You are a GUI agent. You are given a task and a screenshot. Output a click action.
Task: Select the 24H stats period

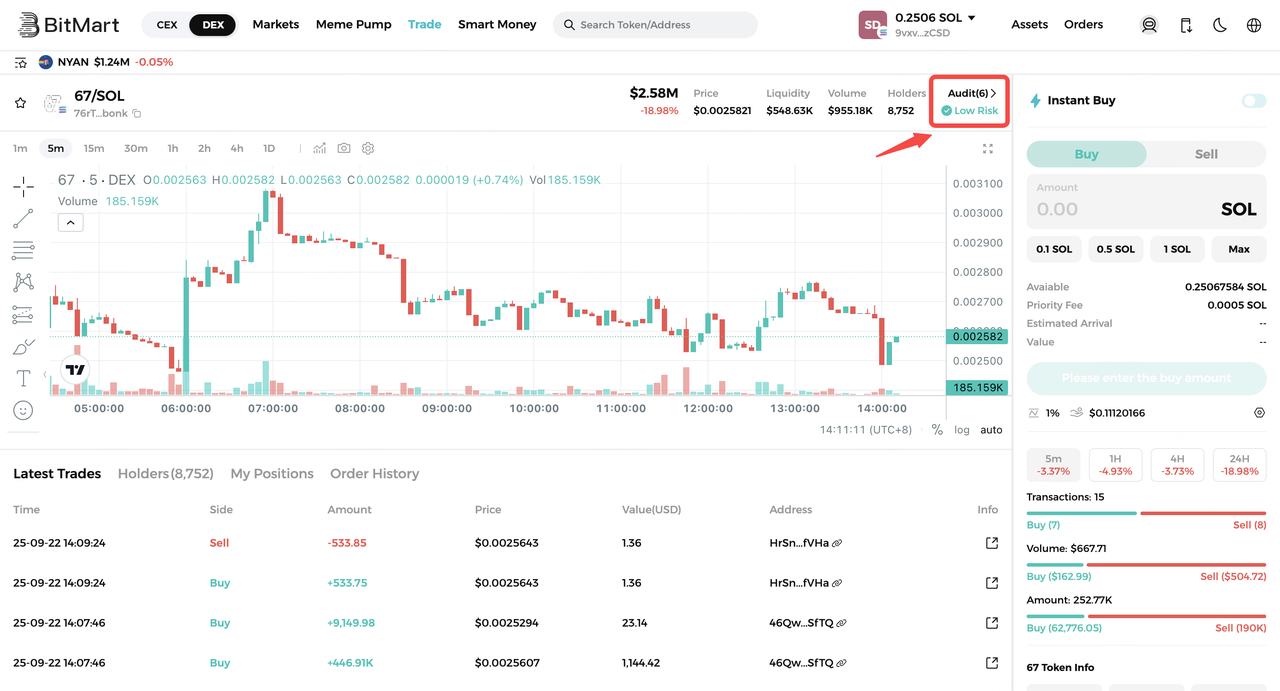1239,464
